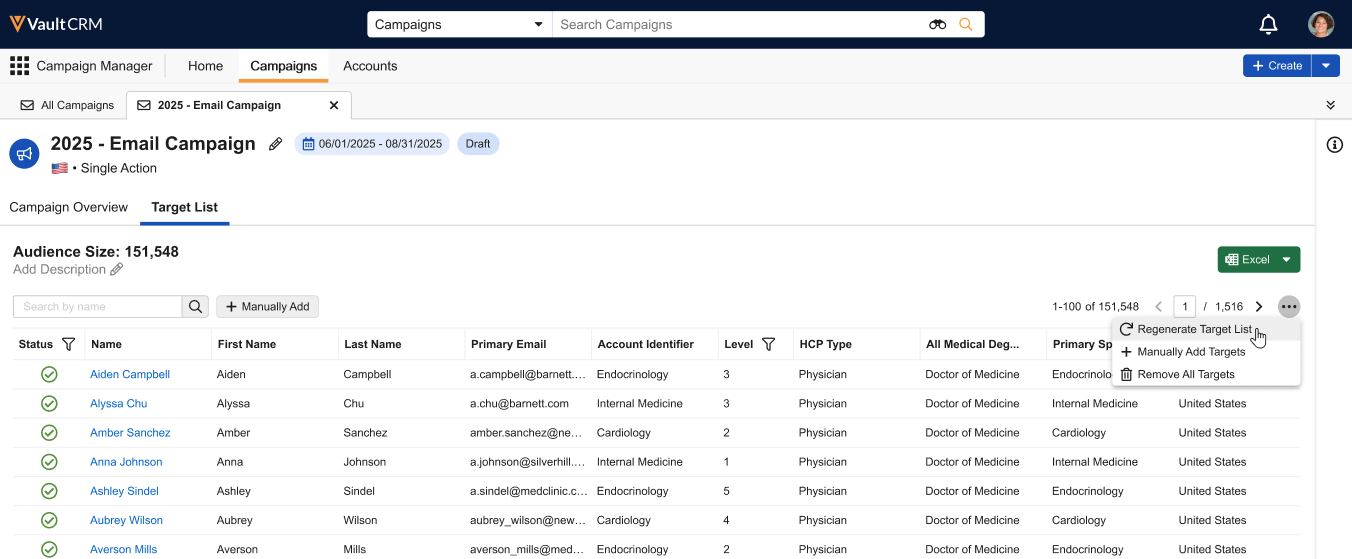Click the binoculars advanced search icon

point(937,24)
